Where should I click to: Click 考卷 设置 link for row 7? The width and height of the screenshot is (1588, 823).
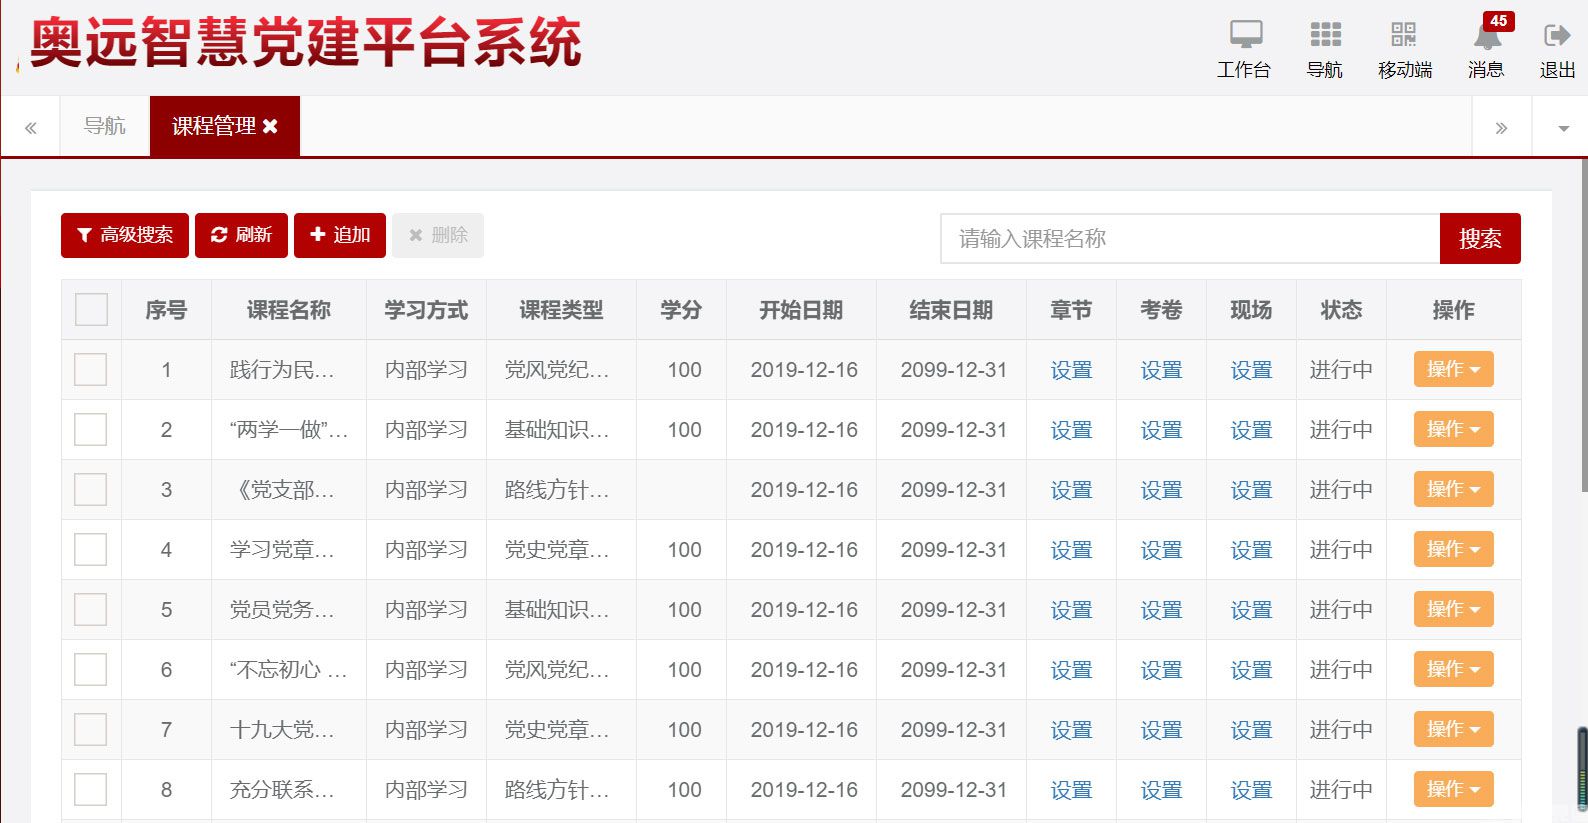[1161, 730]
